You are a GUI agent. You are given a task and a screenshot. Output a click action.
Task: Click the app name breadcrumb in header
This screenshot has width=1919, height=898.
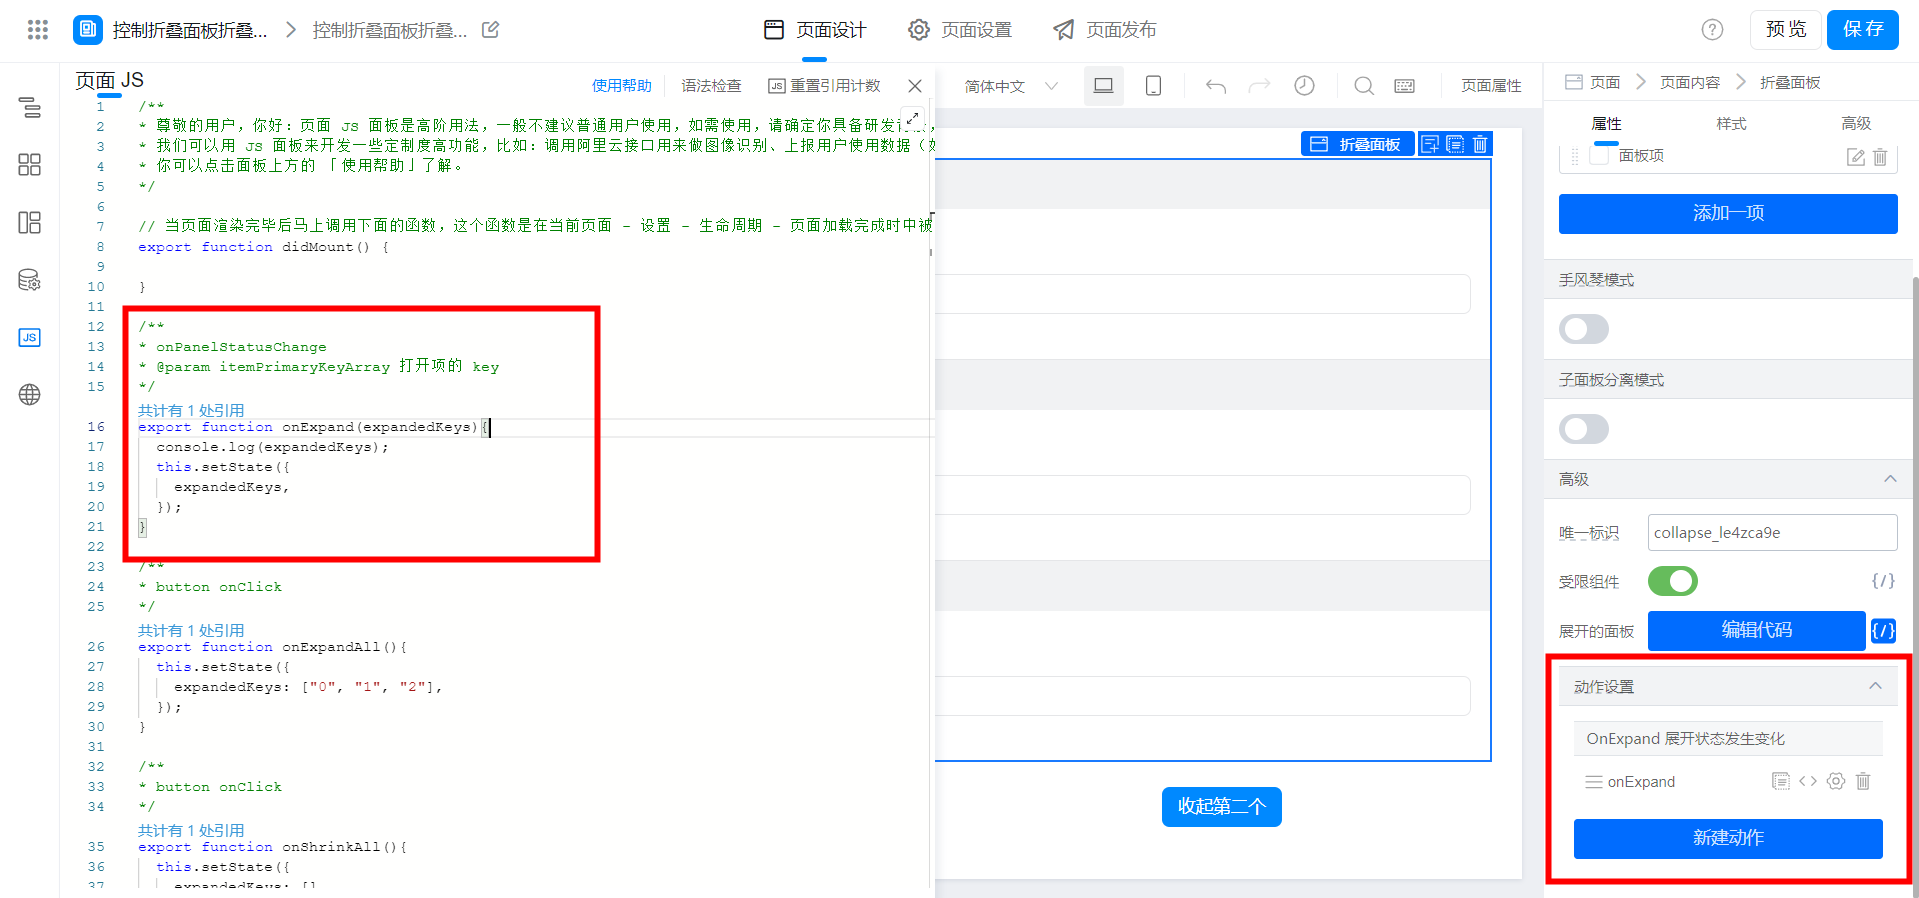(190, 30)
